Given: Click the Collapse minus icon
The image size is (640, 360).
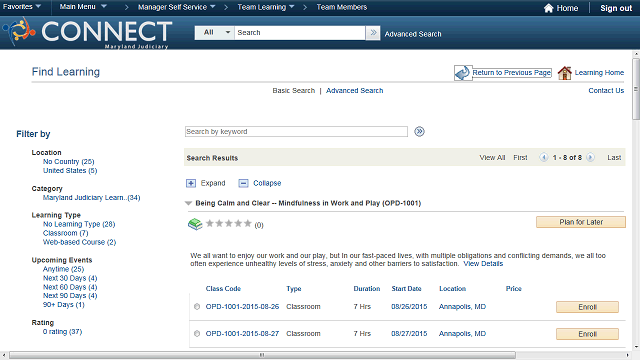Looking at the screenshot, I should click(x=243, y=183).
